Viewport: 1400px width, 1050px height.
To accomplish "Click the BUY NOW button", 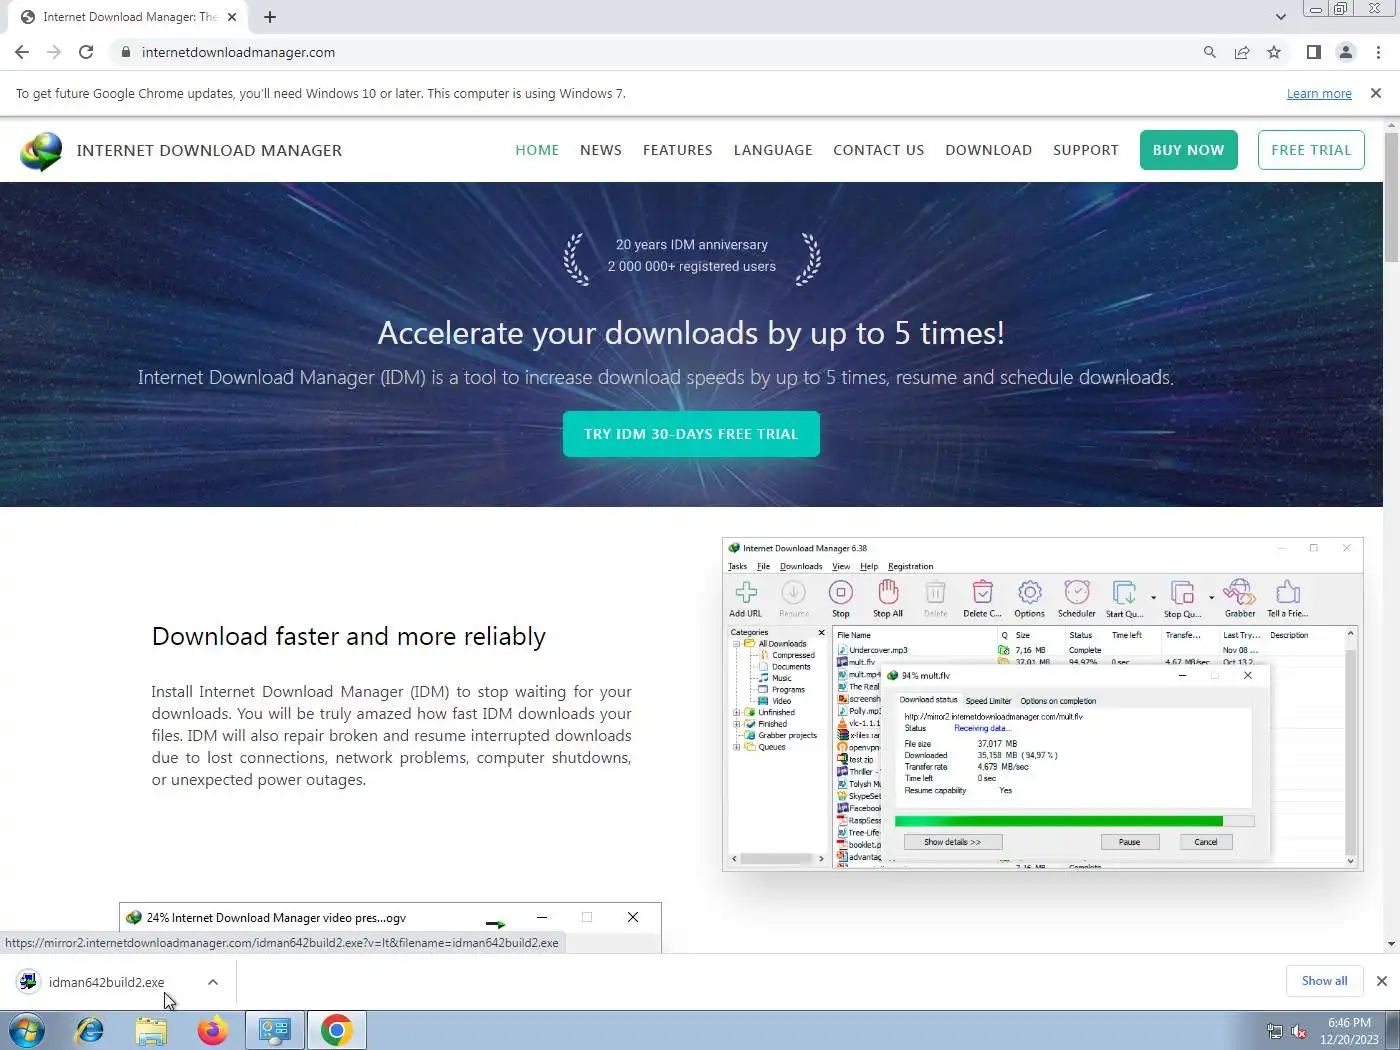I will pyautogui.click(x=1189, y=150).
